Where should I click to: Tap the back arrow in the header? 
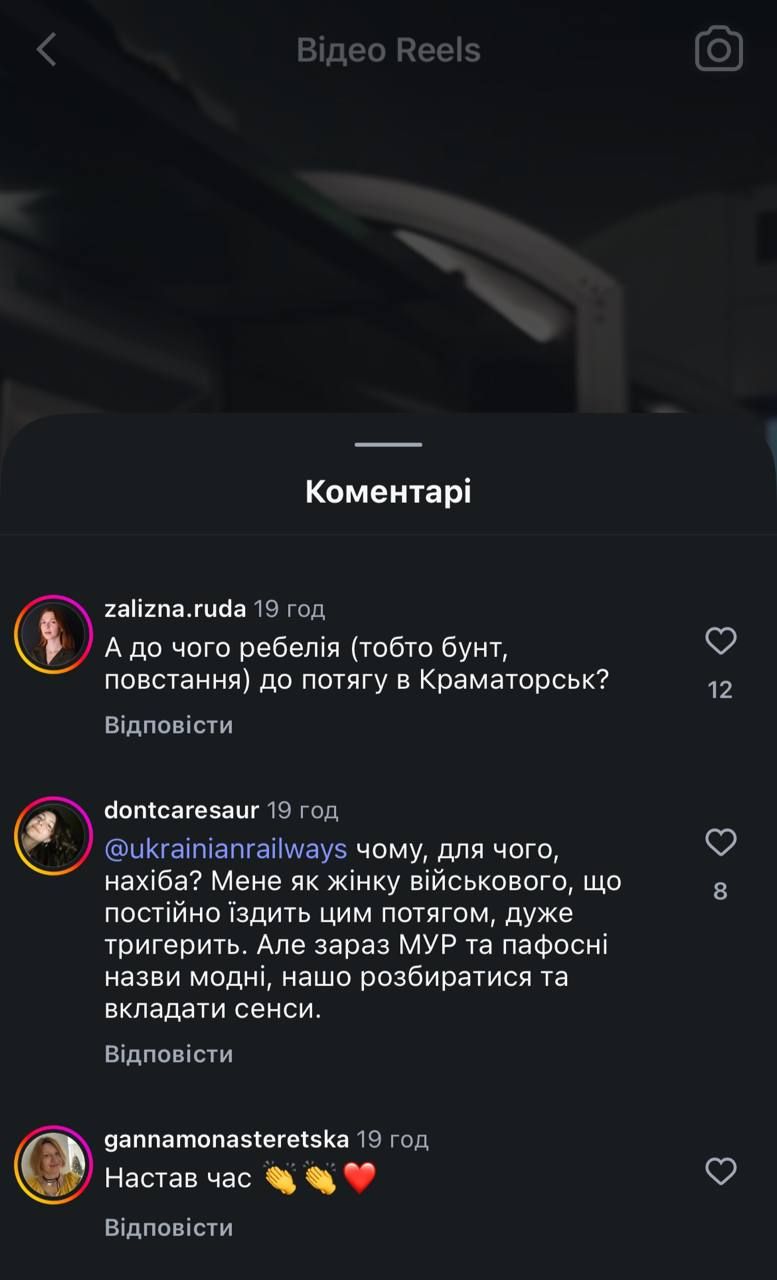[x=46, y=49]
